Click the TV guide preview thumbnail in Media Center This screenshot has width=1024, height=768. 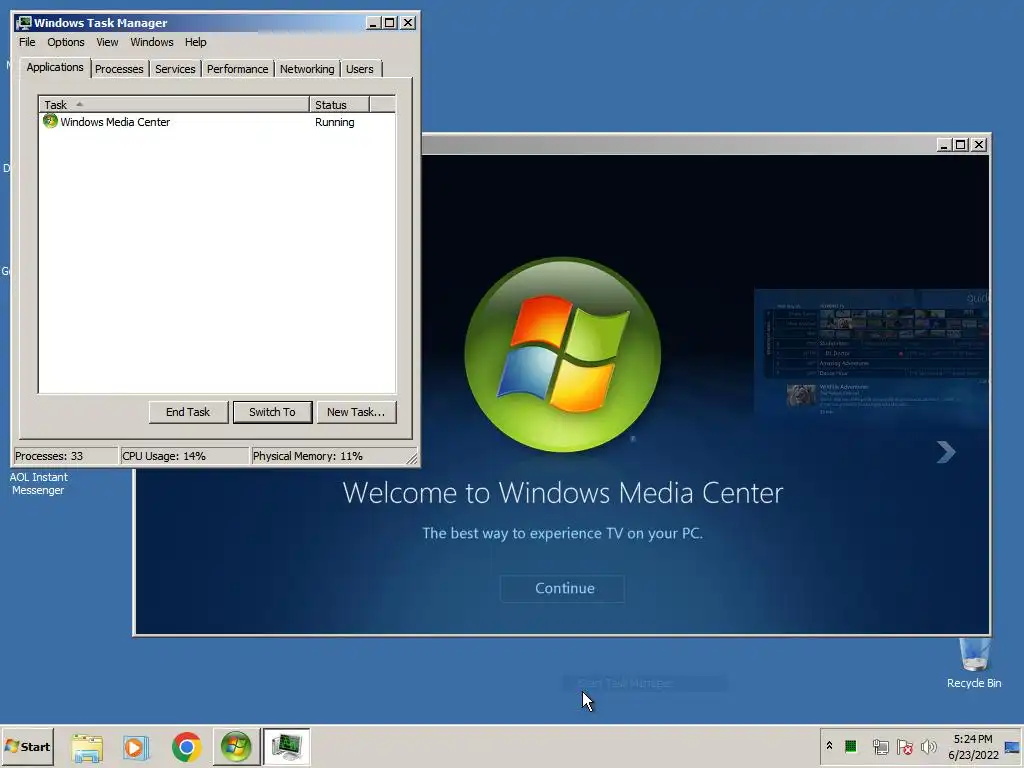pos(872,353)
